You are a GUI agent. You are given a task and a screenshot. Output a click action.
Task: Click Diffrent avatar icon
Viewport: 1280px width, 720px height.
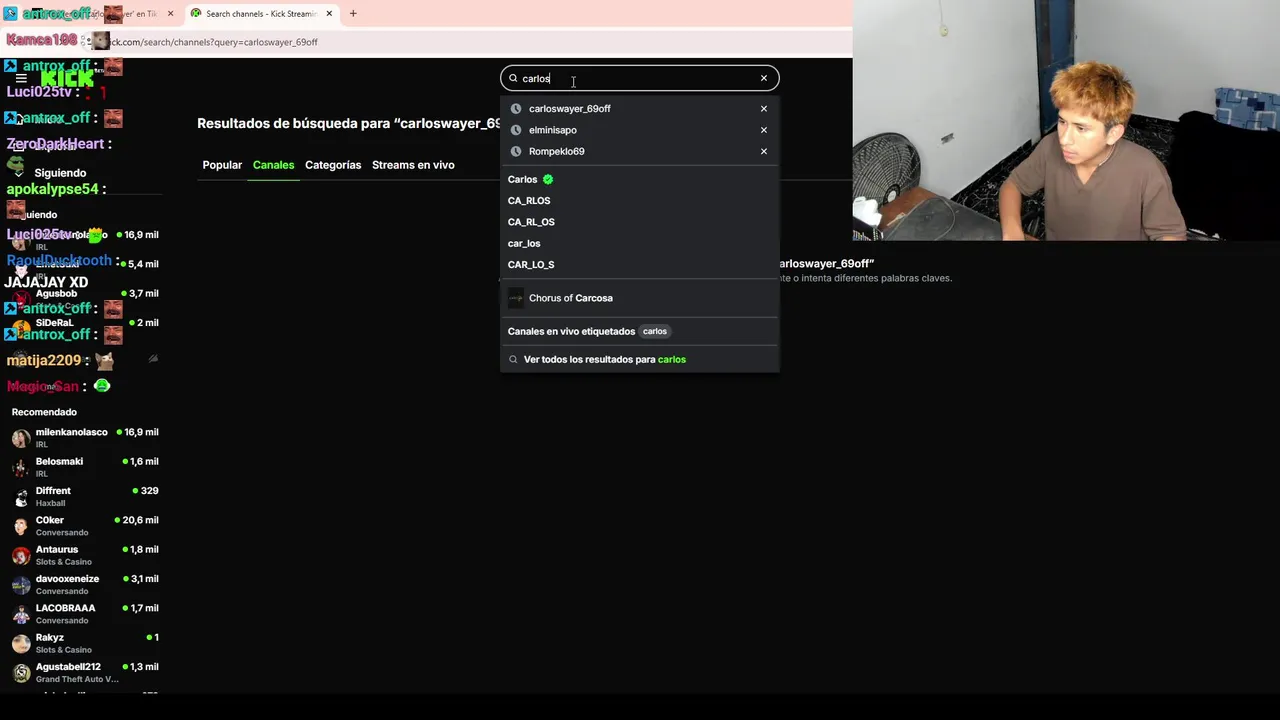coord(21,497)
